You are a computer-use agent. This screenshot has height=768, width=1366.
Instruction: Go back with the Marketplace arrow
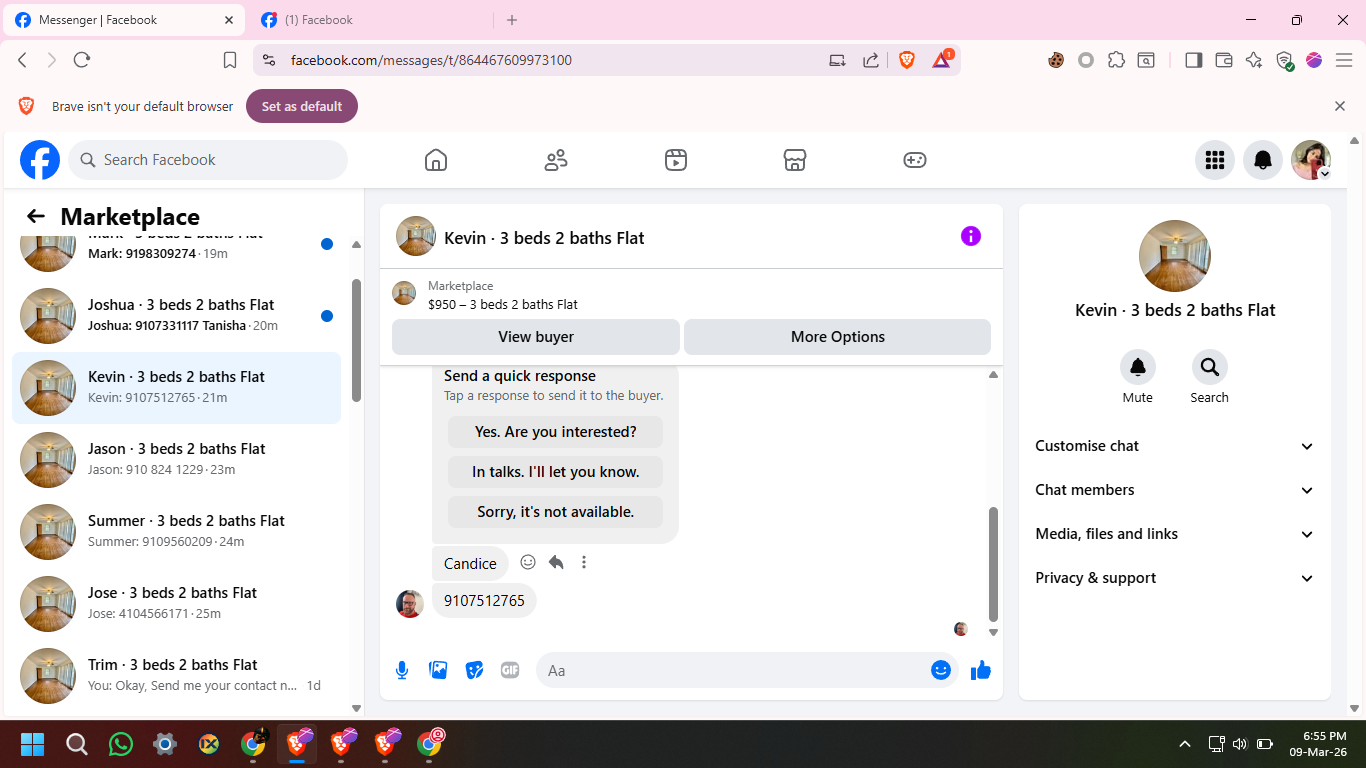[x=36, y=216]
